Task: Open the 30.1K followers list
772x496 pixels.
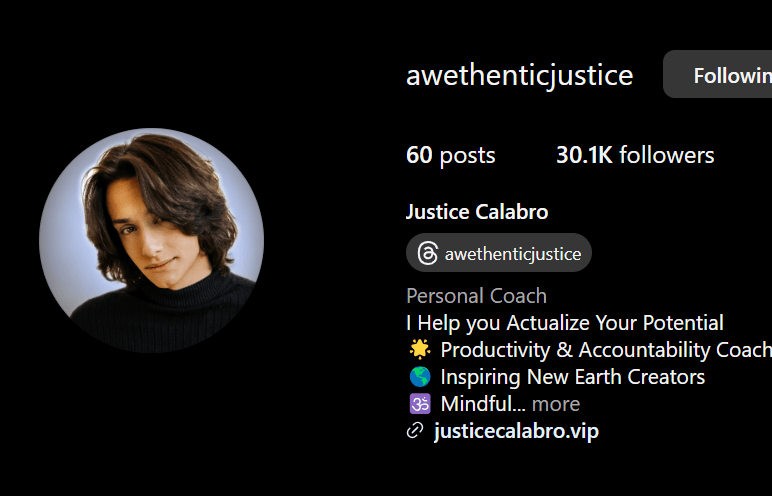Action: tap(635, 155)
